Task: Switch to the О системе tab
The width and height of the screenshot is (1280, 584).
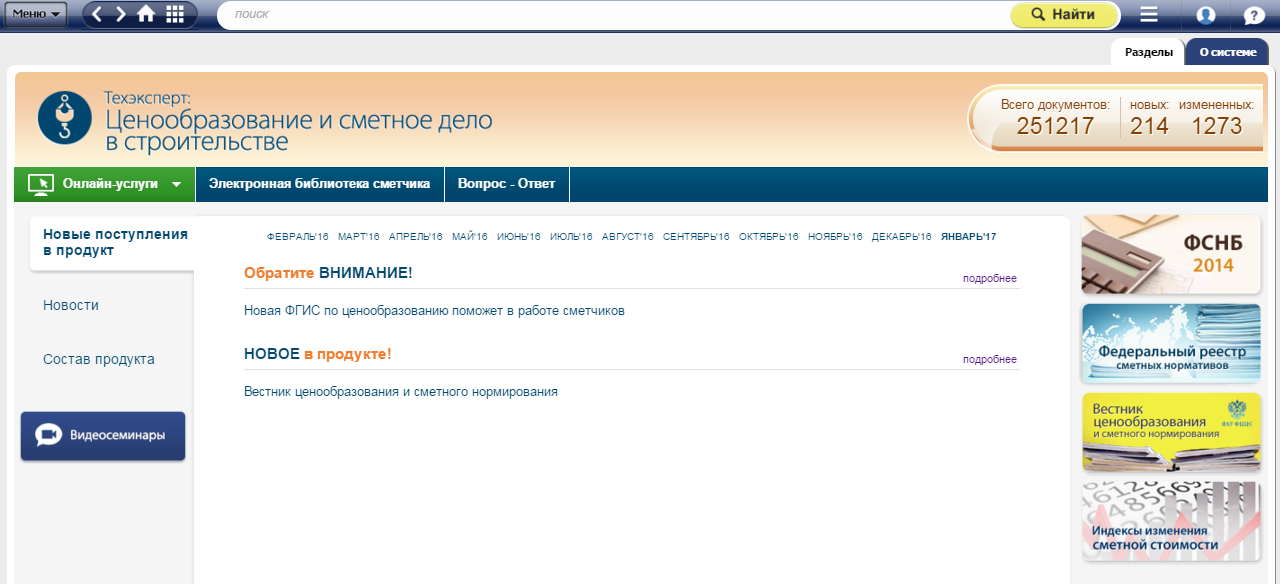Action: coord(1227,52)
